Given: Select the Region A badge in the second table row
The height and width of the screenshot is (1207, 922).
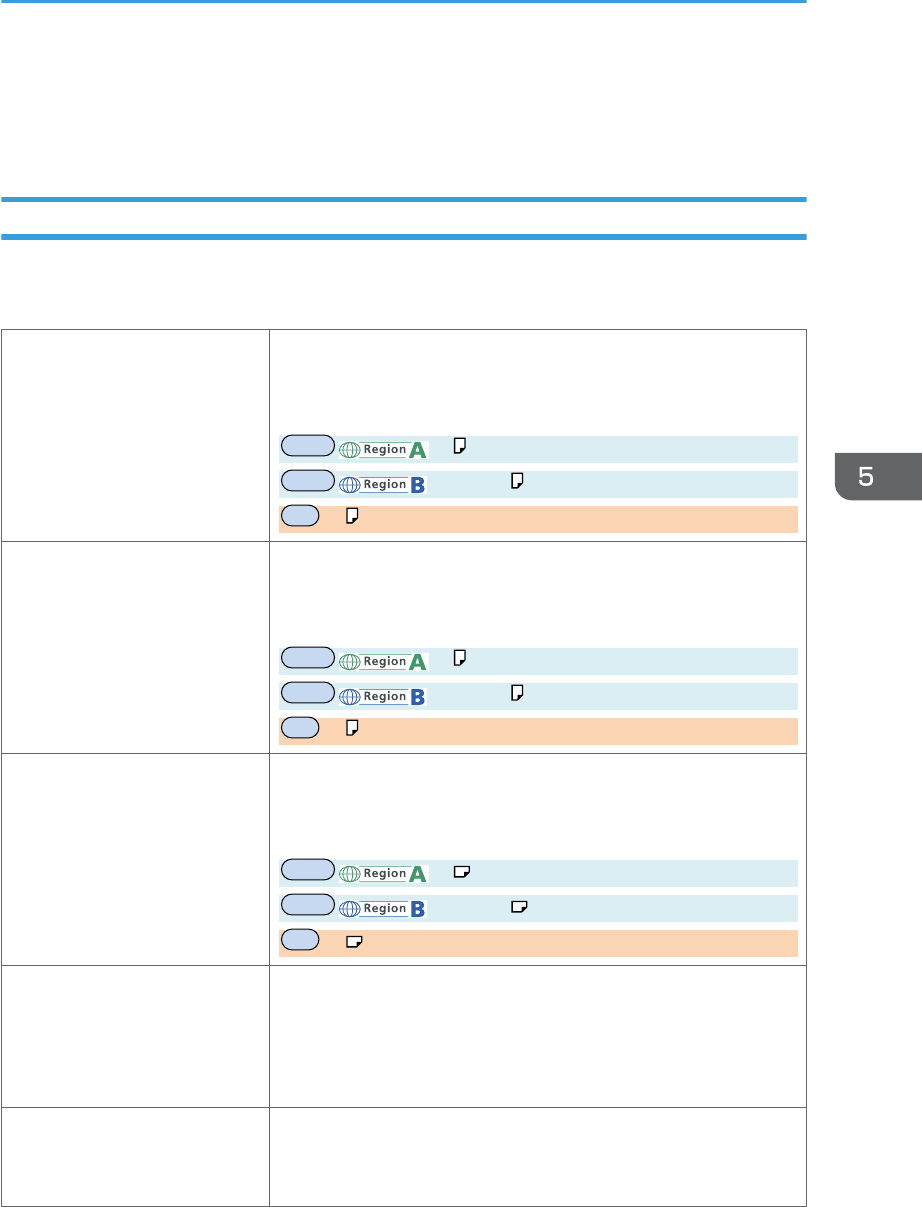Looking at the screenshot, I should coord(384,661).
